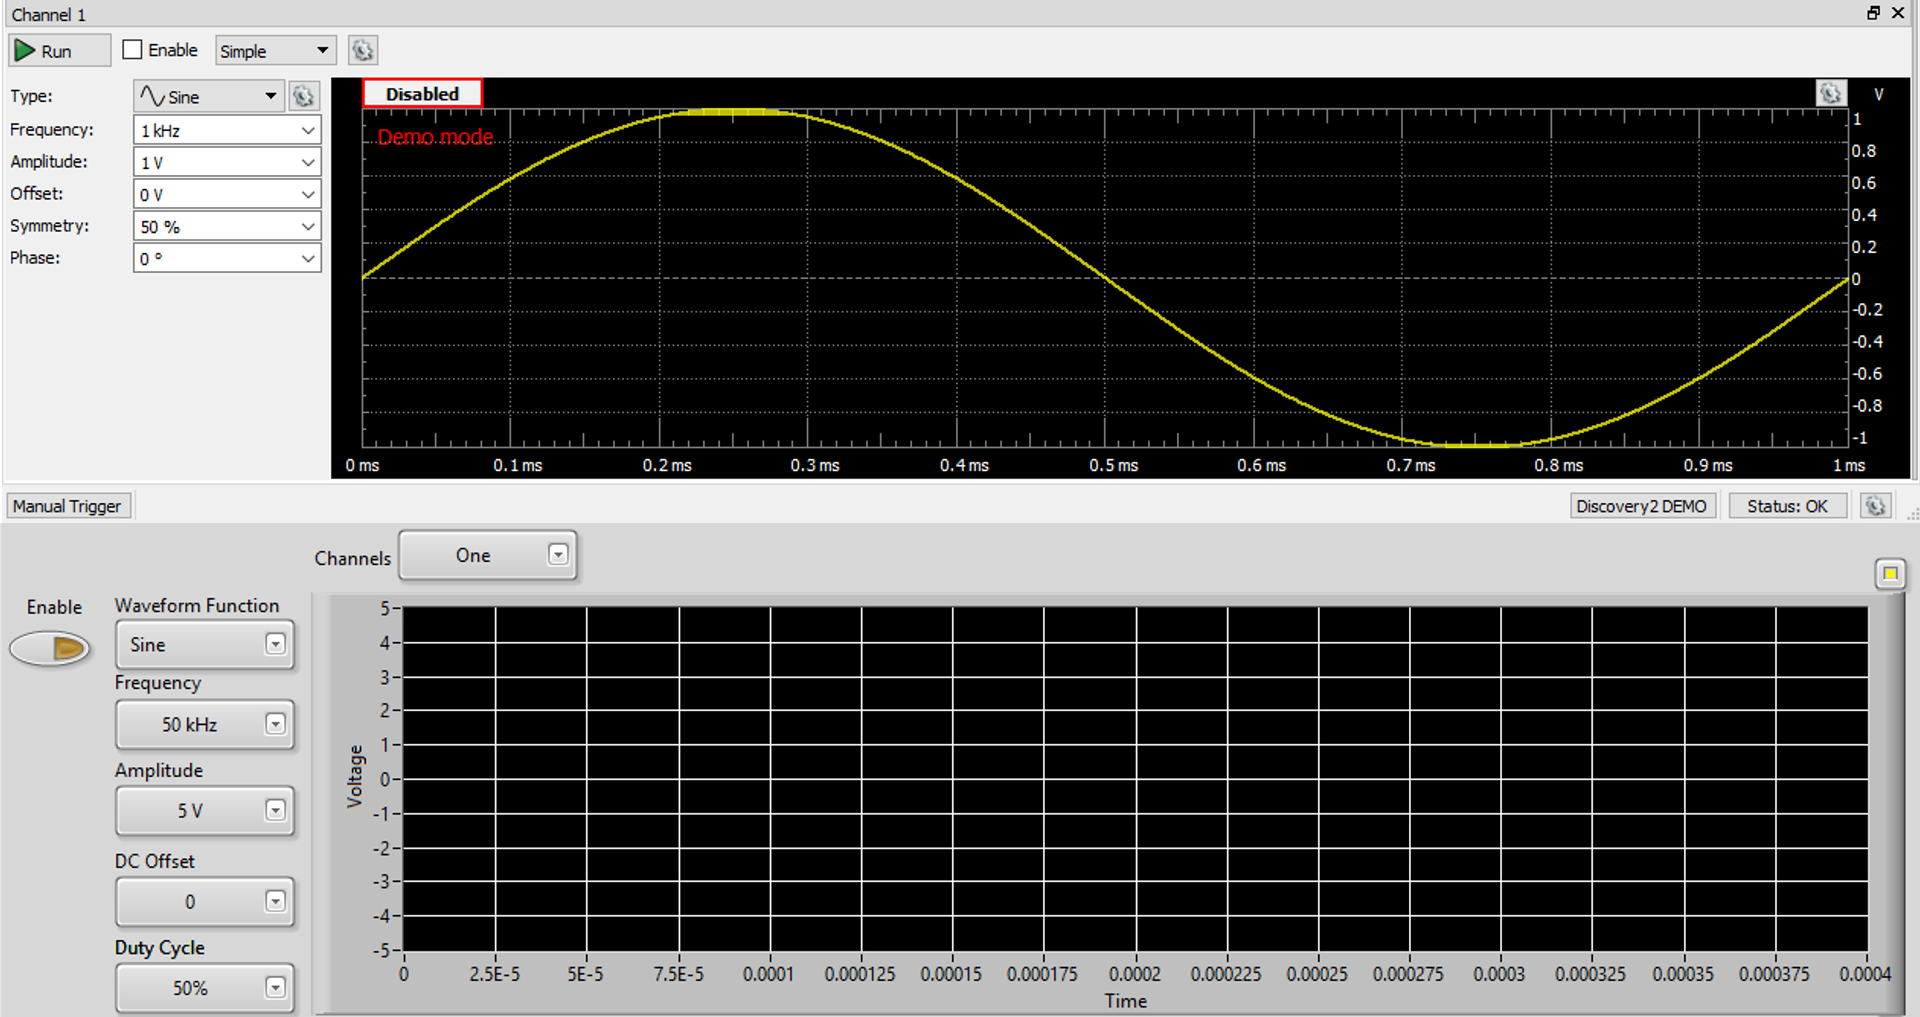Click the yellow LED indicator above the lower graph
The height and width of the screenshot is (1017, 1920).
(1890, 574)
